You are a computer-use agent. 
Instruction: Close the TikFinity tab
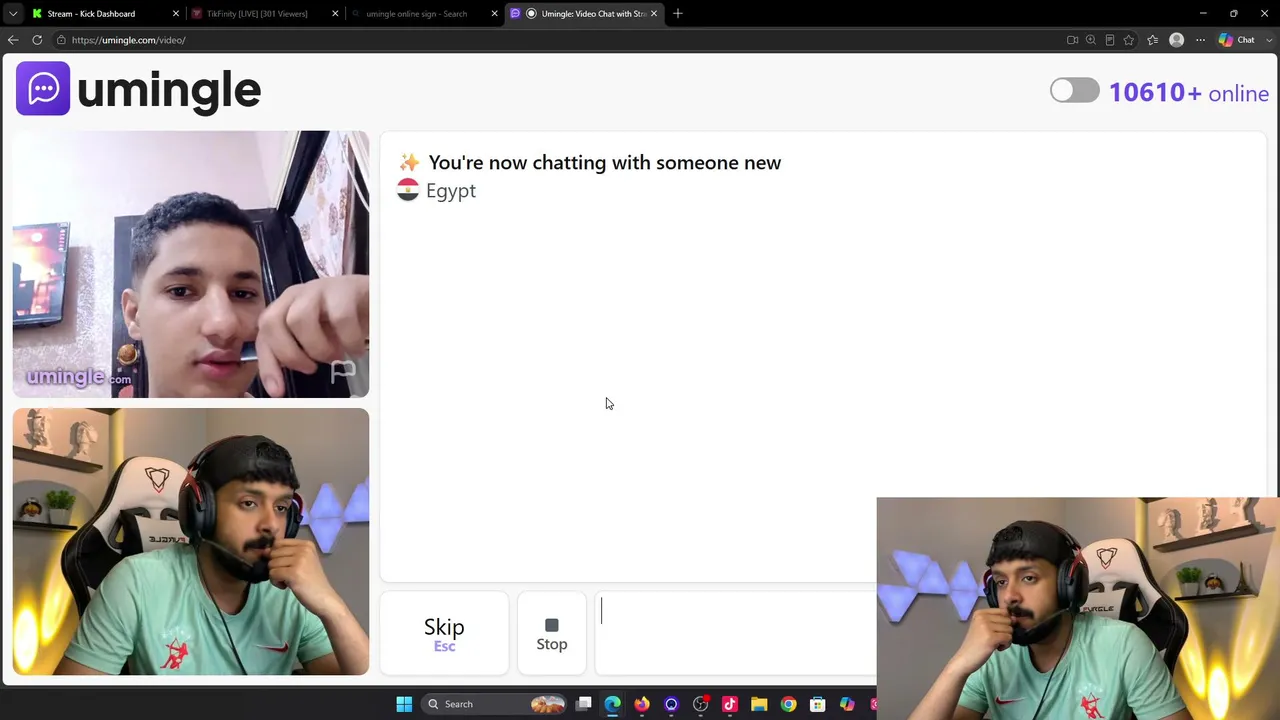tap(335, 14)
